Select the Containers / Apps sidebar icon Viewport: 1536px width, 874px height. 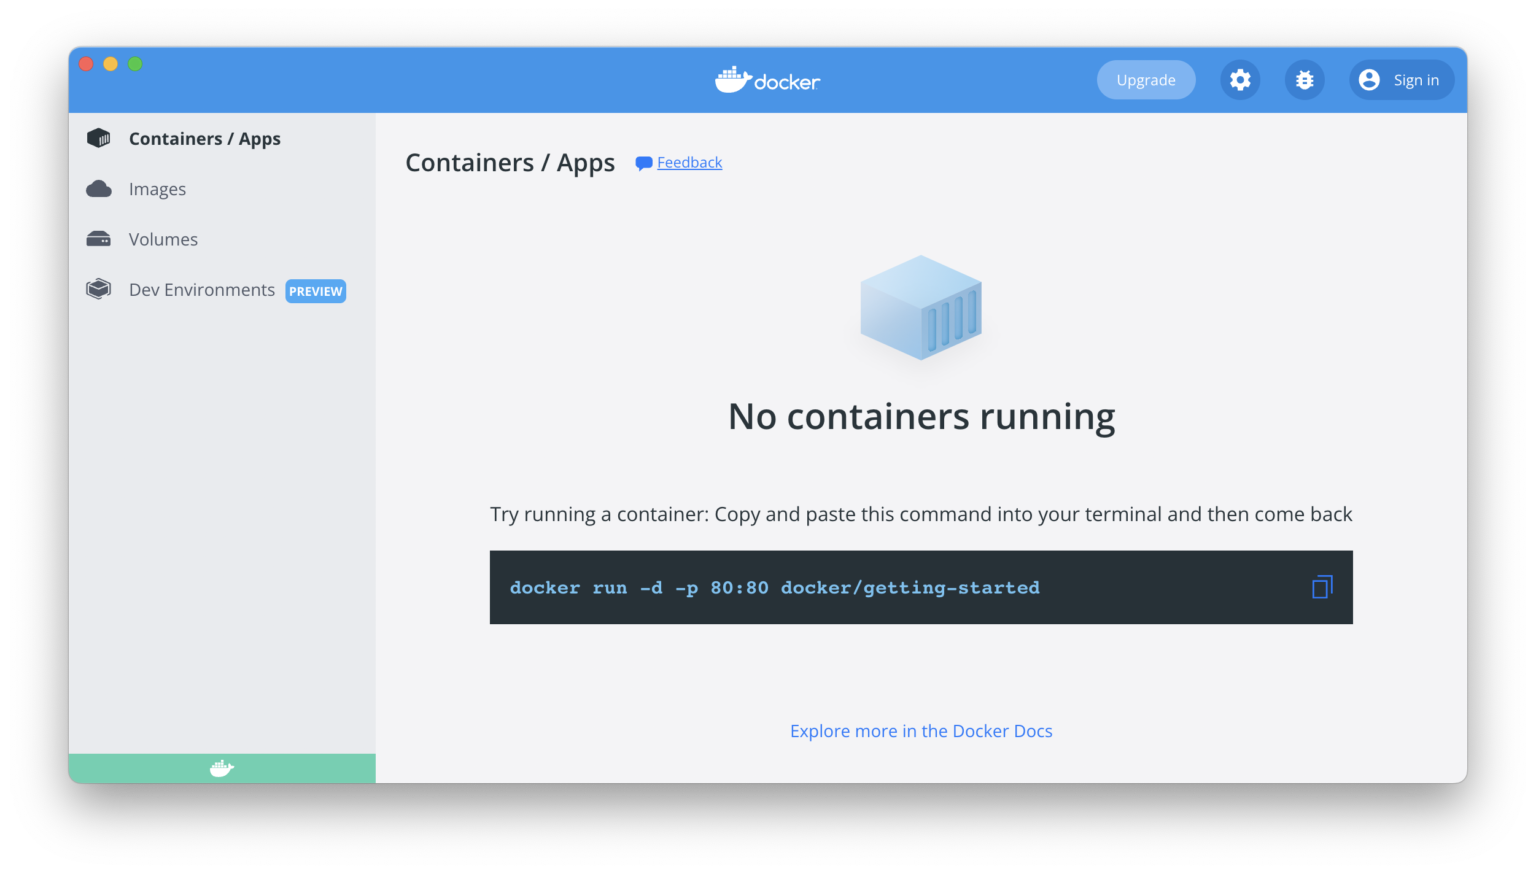point(99,138)
